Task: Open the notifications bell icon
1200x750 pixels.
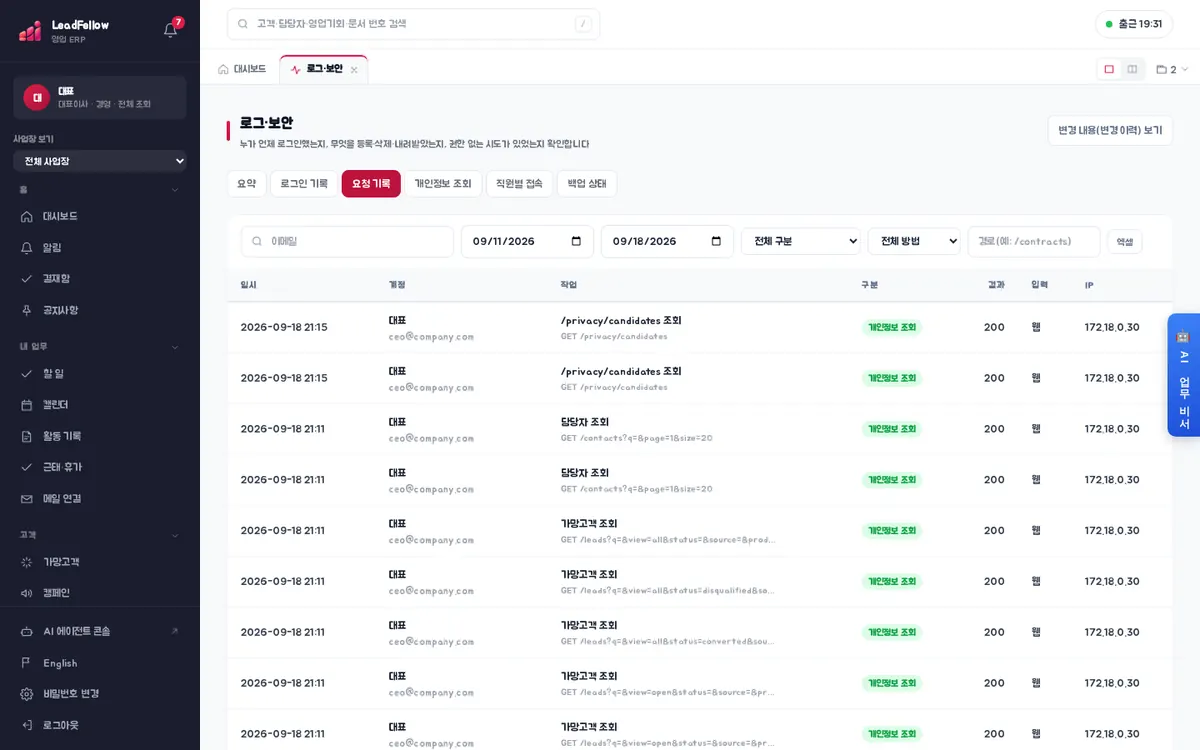Action: click(x=170, y=30)
